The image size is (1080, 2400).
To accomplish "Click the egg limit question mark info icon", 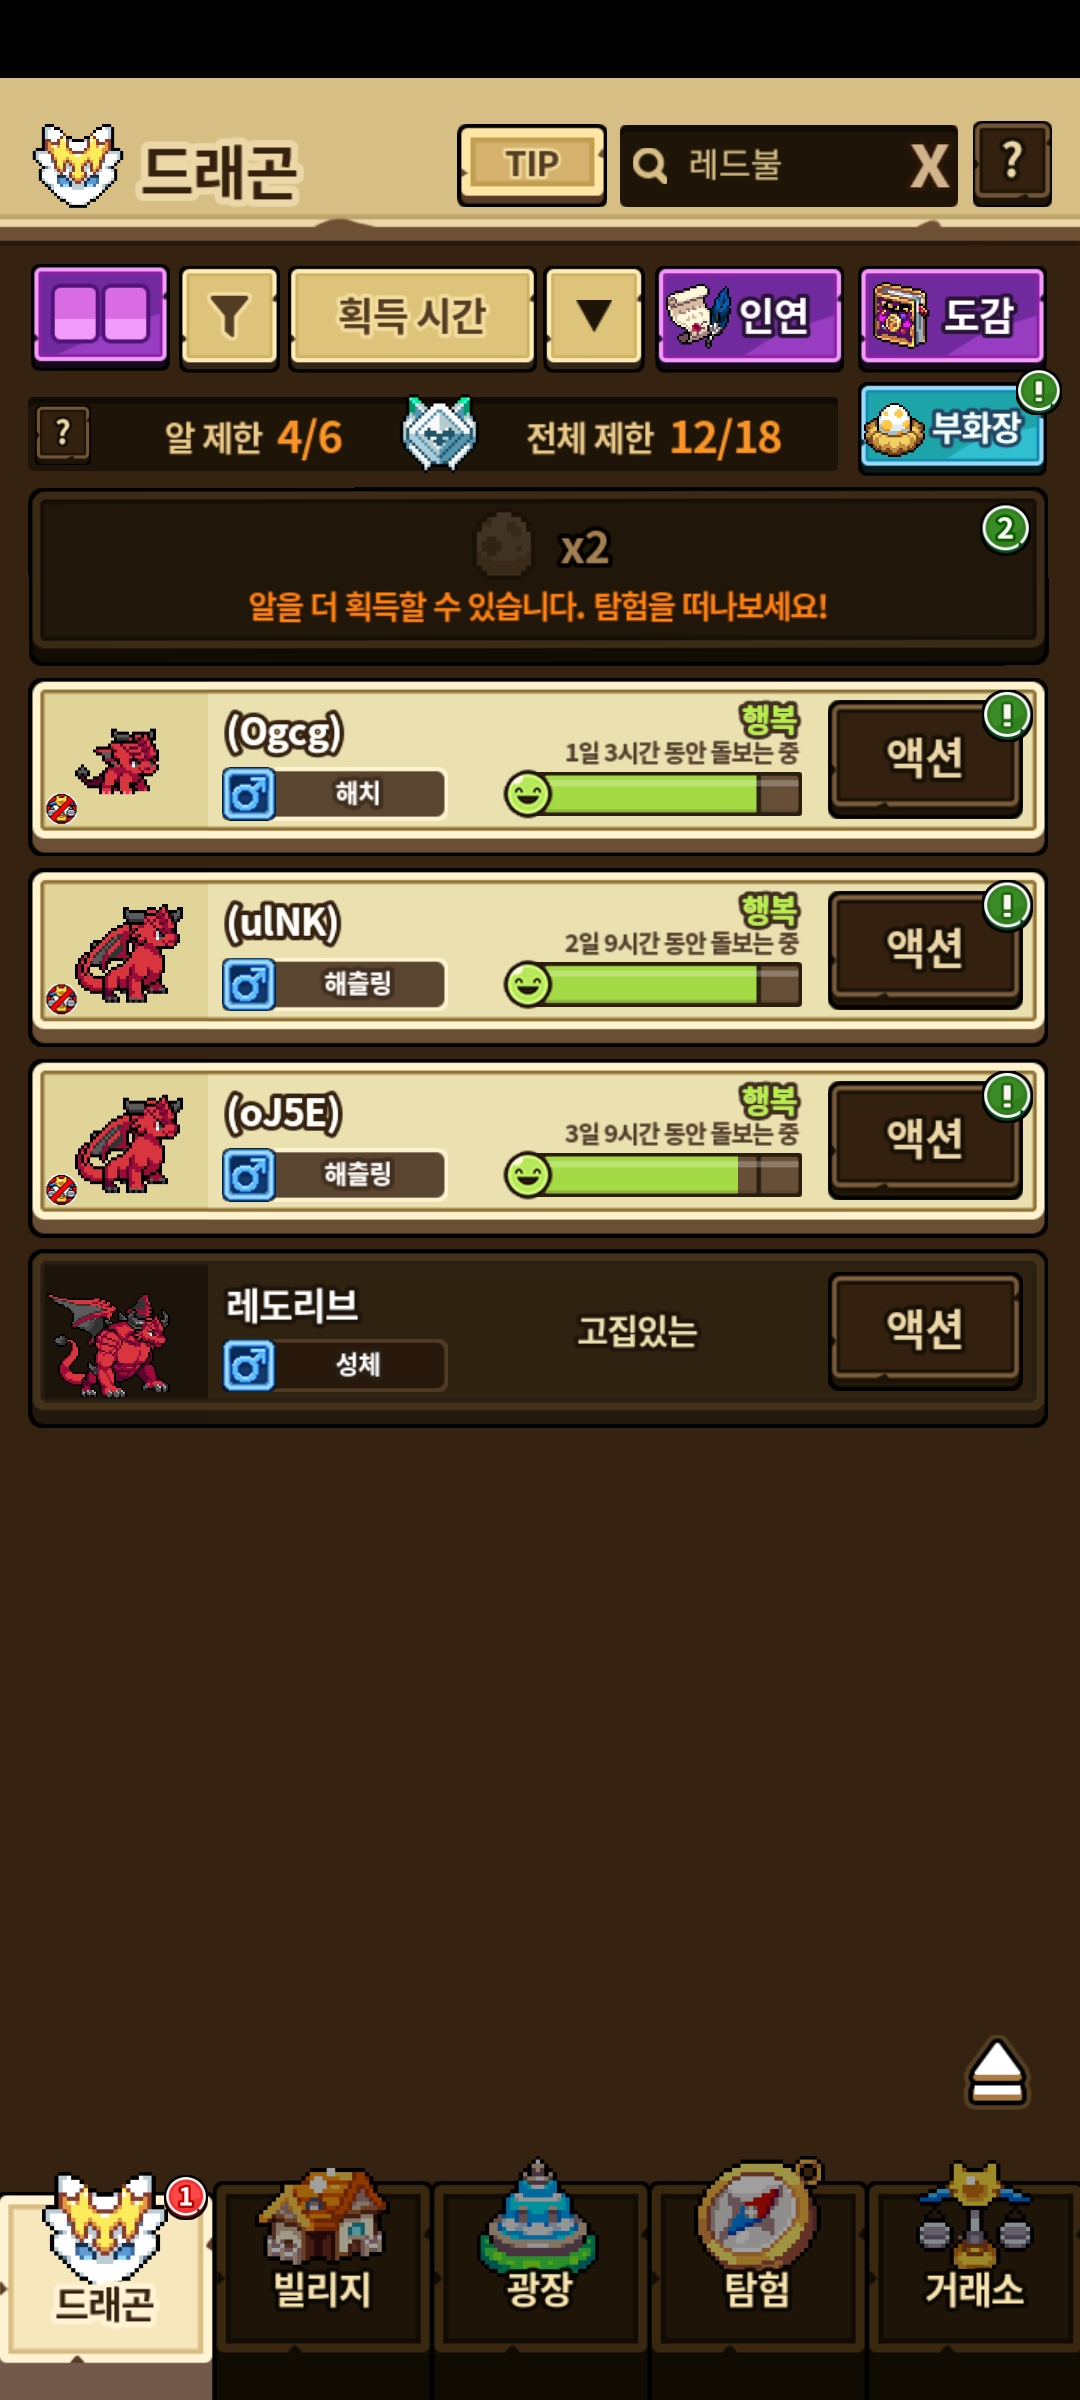I will [63, 435].
